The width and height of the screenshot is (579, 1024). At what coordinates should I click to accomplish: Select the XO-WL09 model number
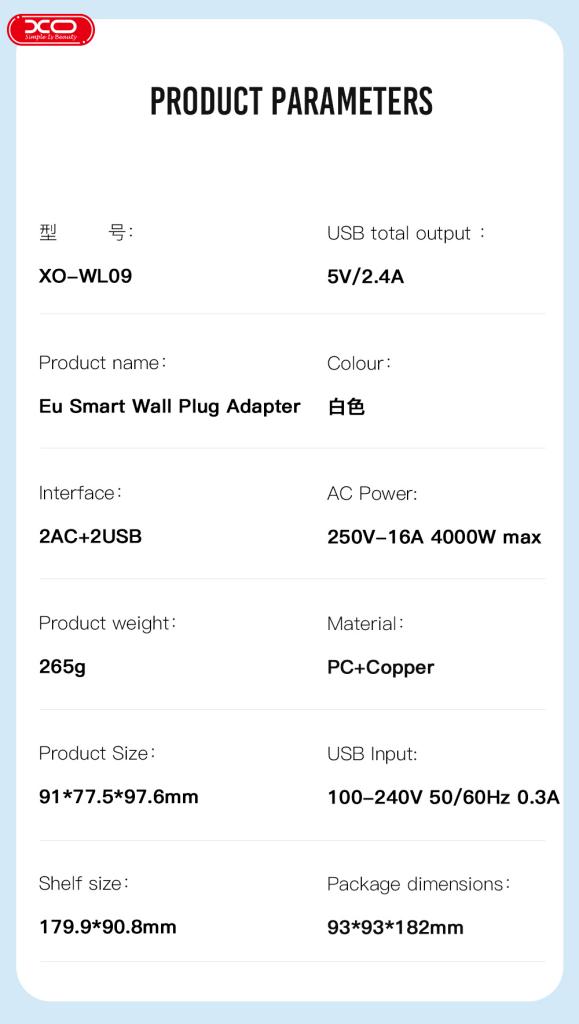pyautogui.click(x=86, y=276)
